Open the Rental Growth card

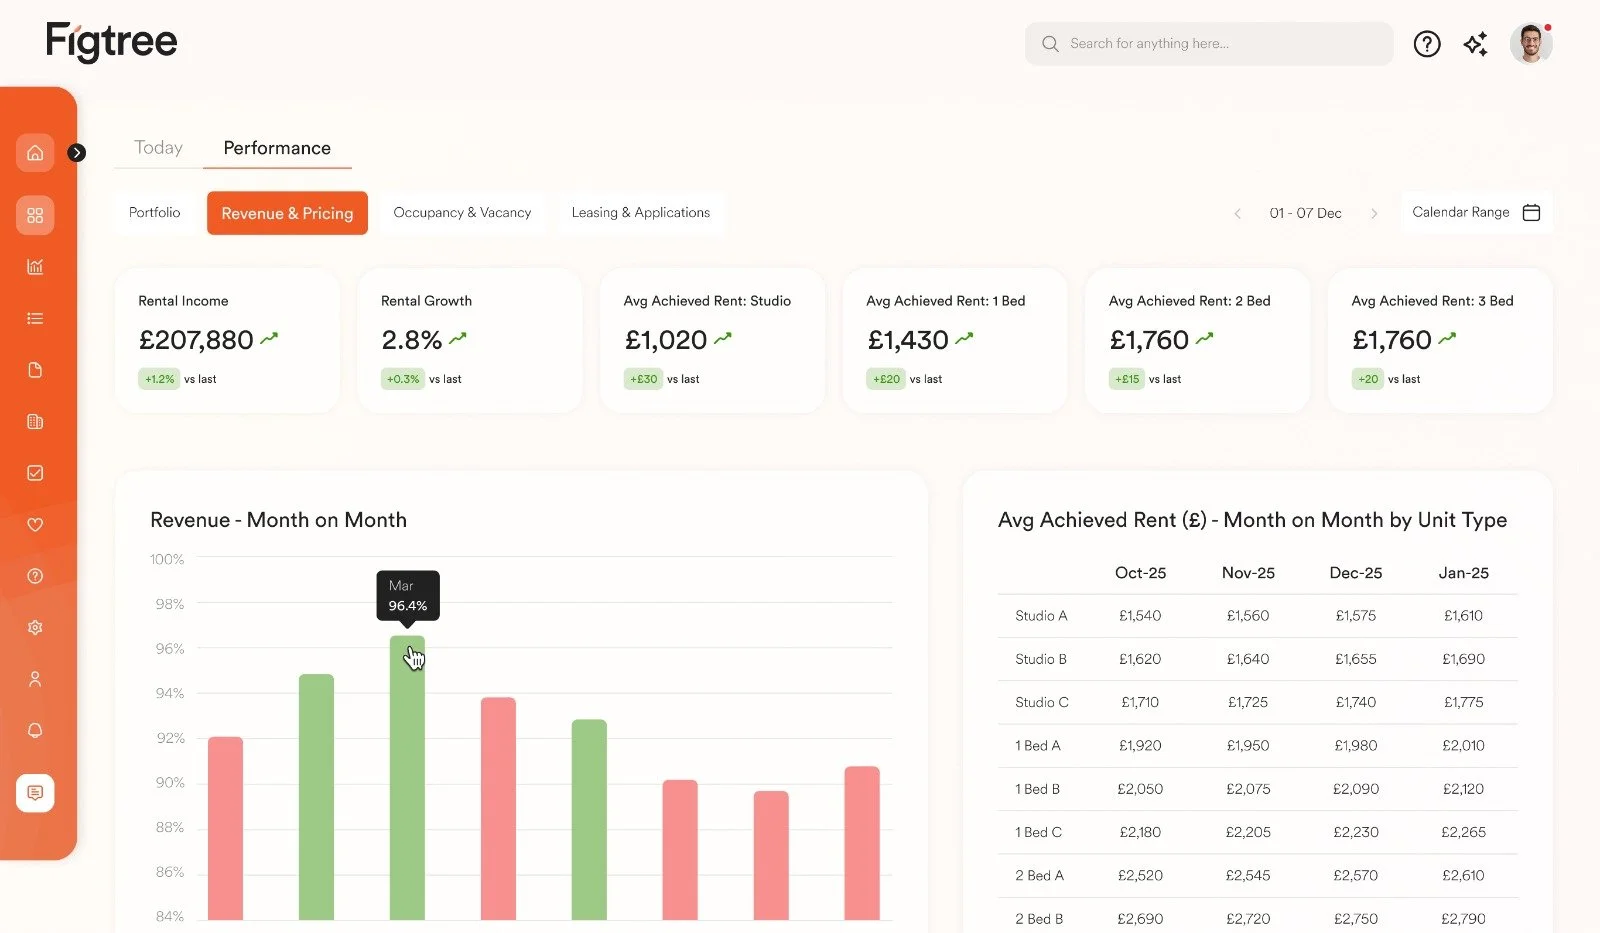pos(470,340)
